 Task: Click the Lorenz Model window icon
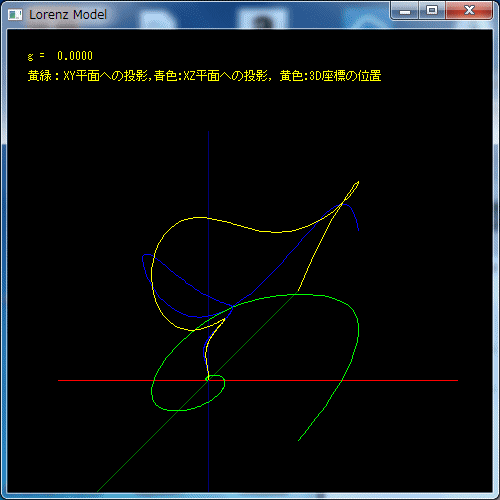[x=15, y=15]
